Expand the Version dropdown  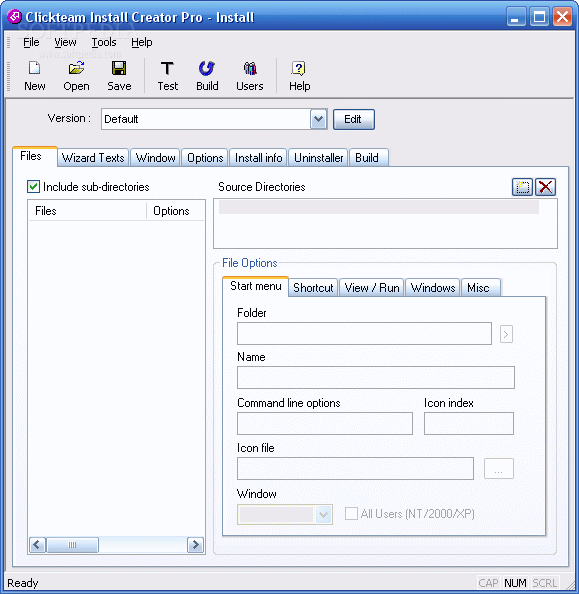318,119
